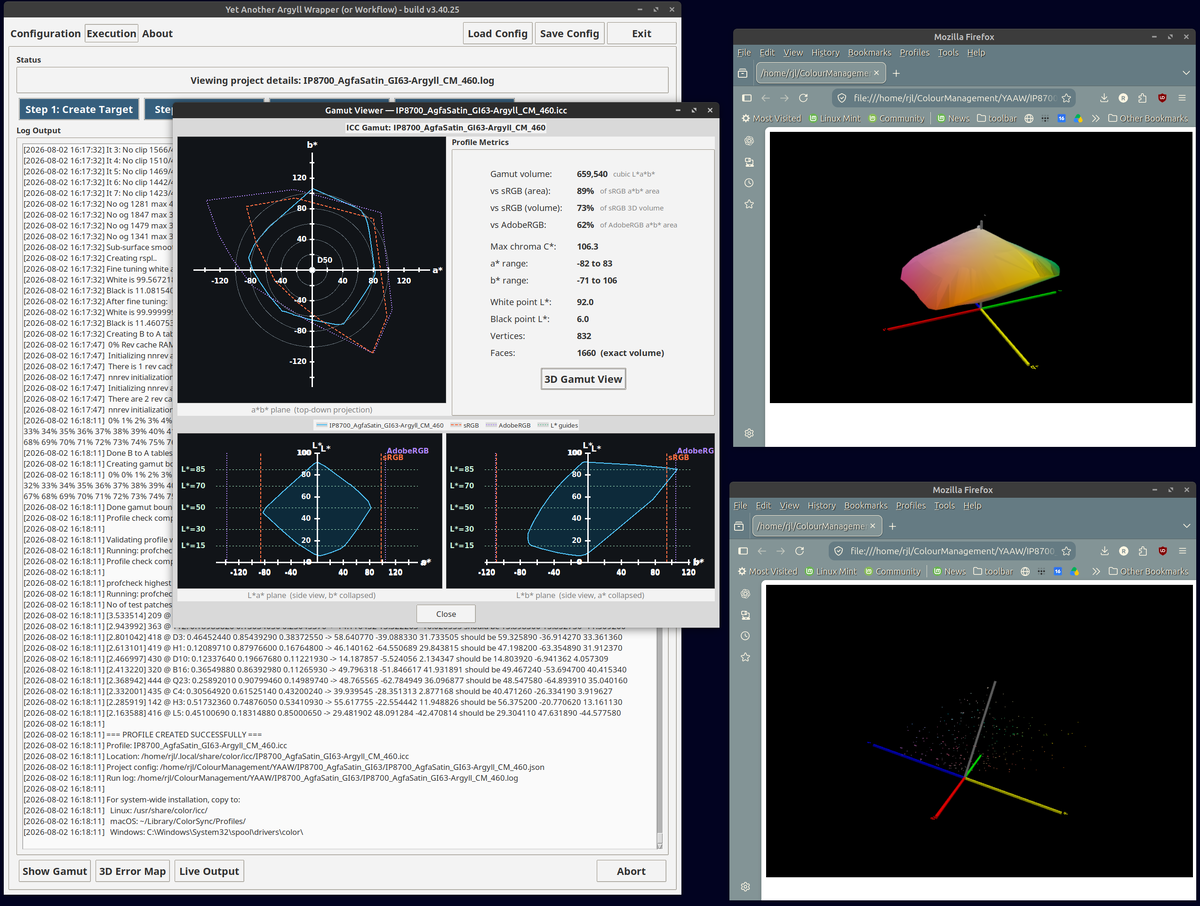Open sidebar settings gear in top Firefox window
Screen dimensions: 1200x906
coord(748,434)
